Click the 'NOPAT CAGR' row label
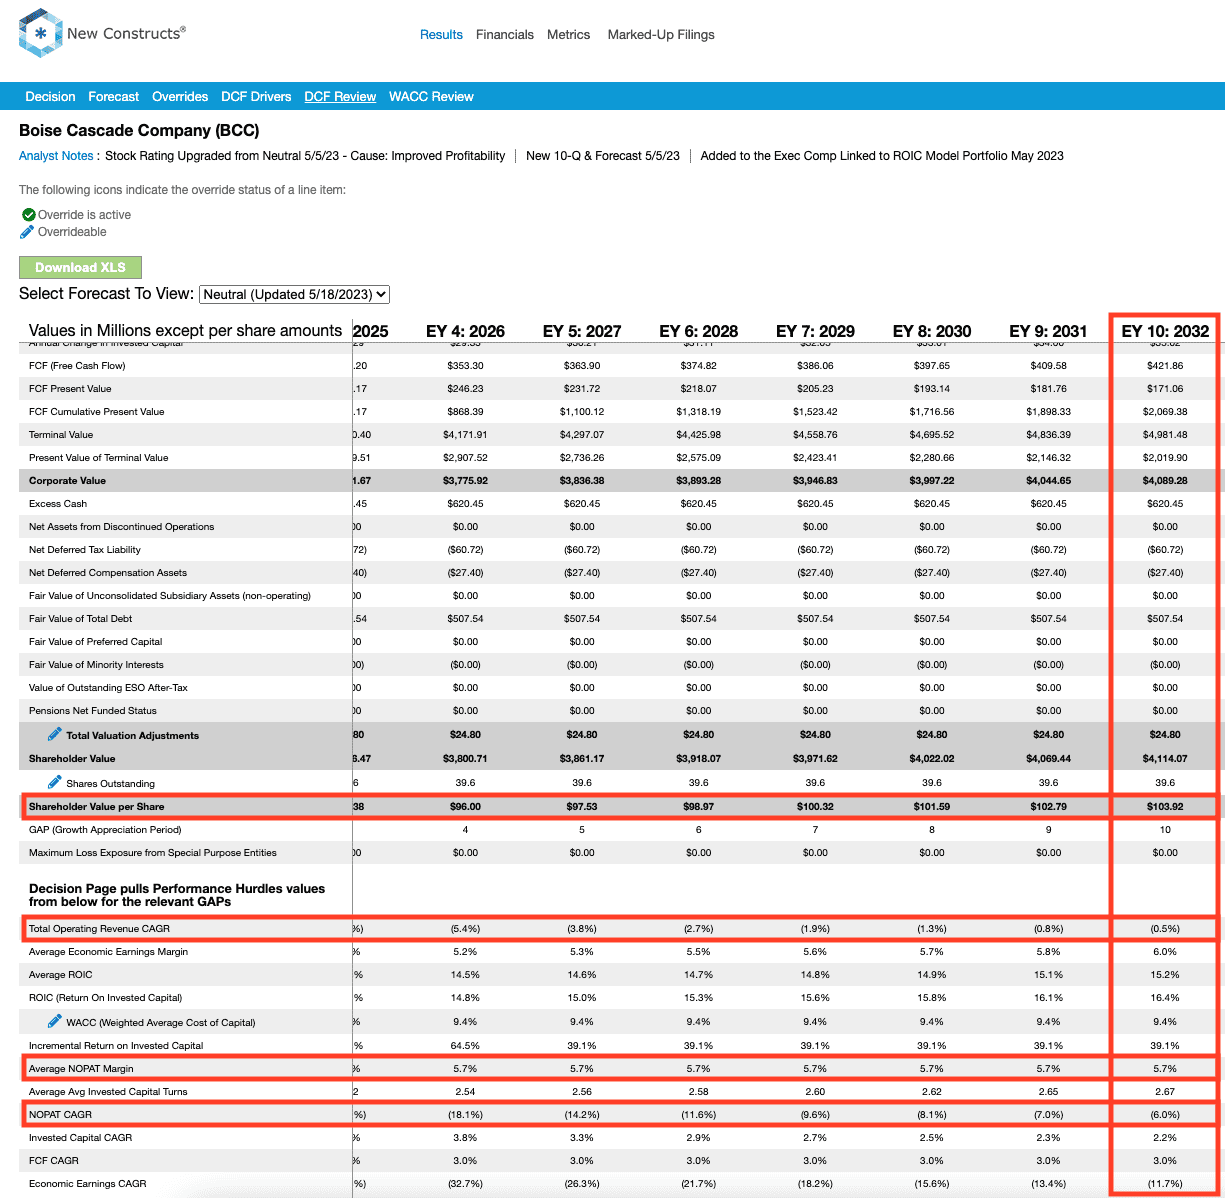The width and height of the screenshot is (1225, 1198). click(x=60, y=1115)
